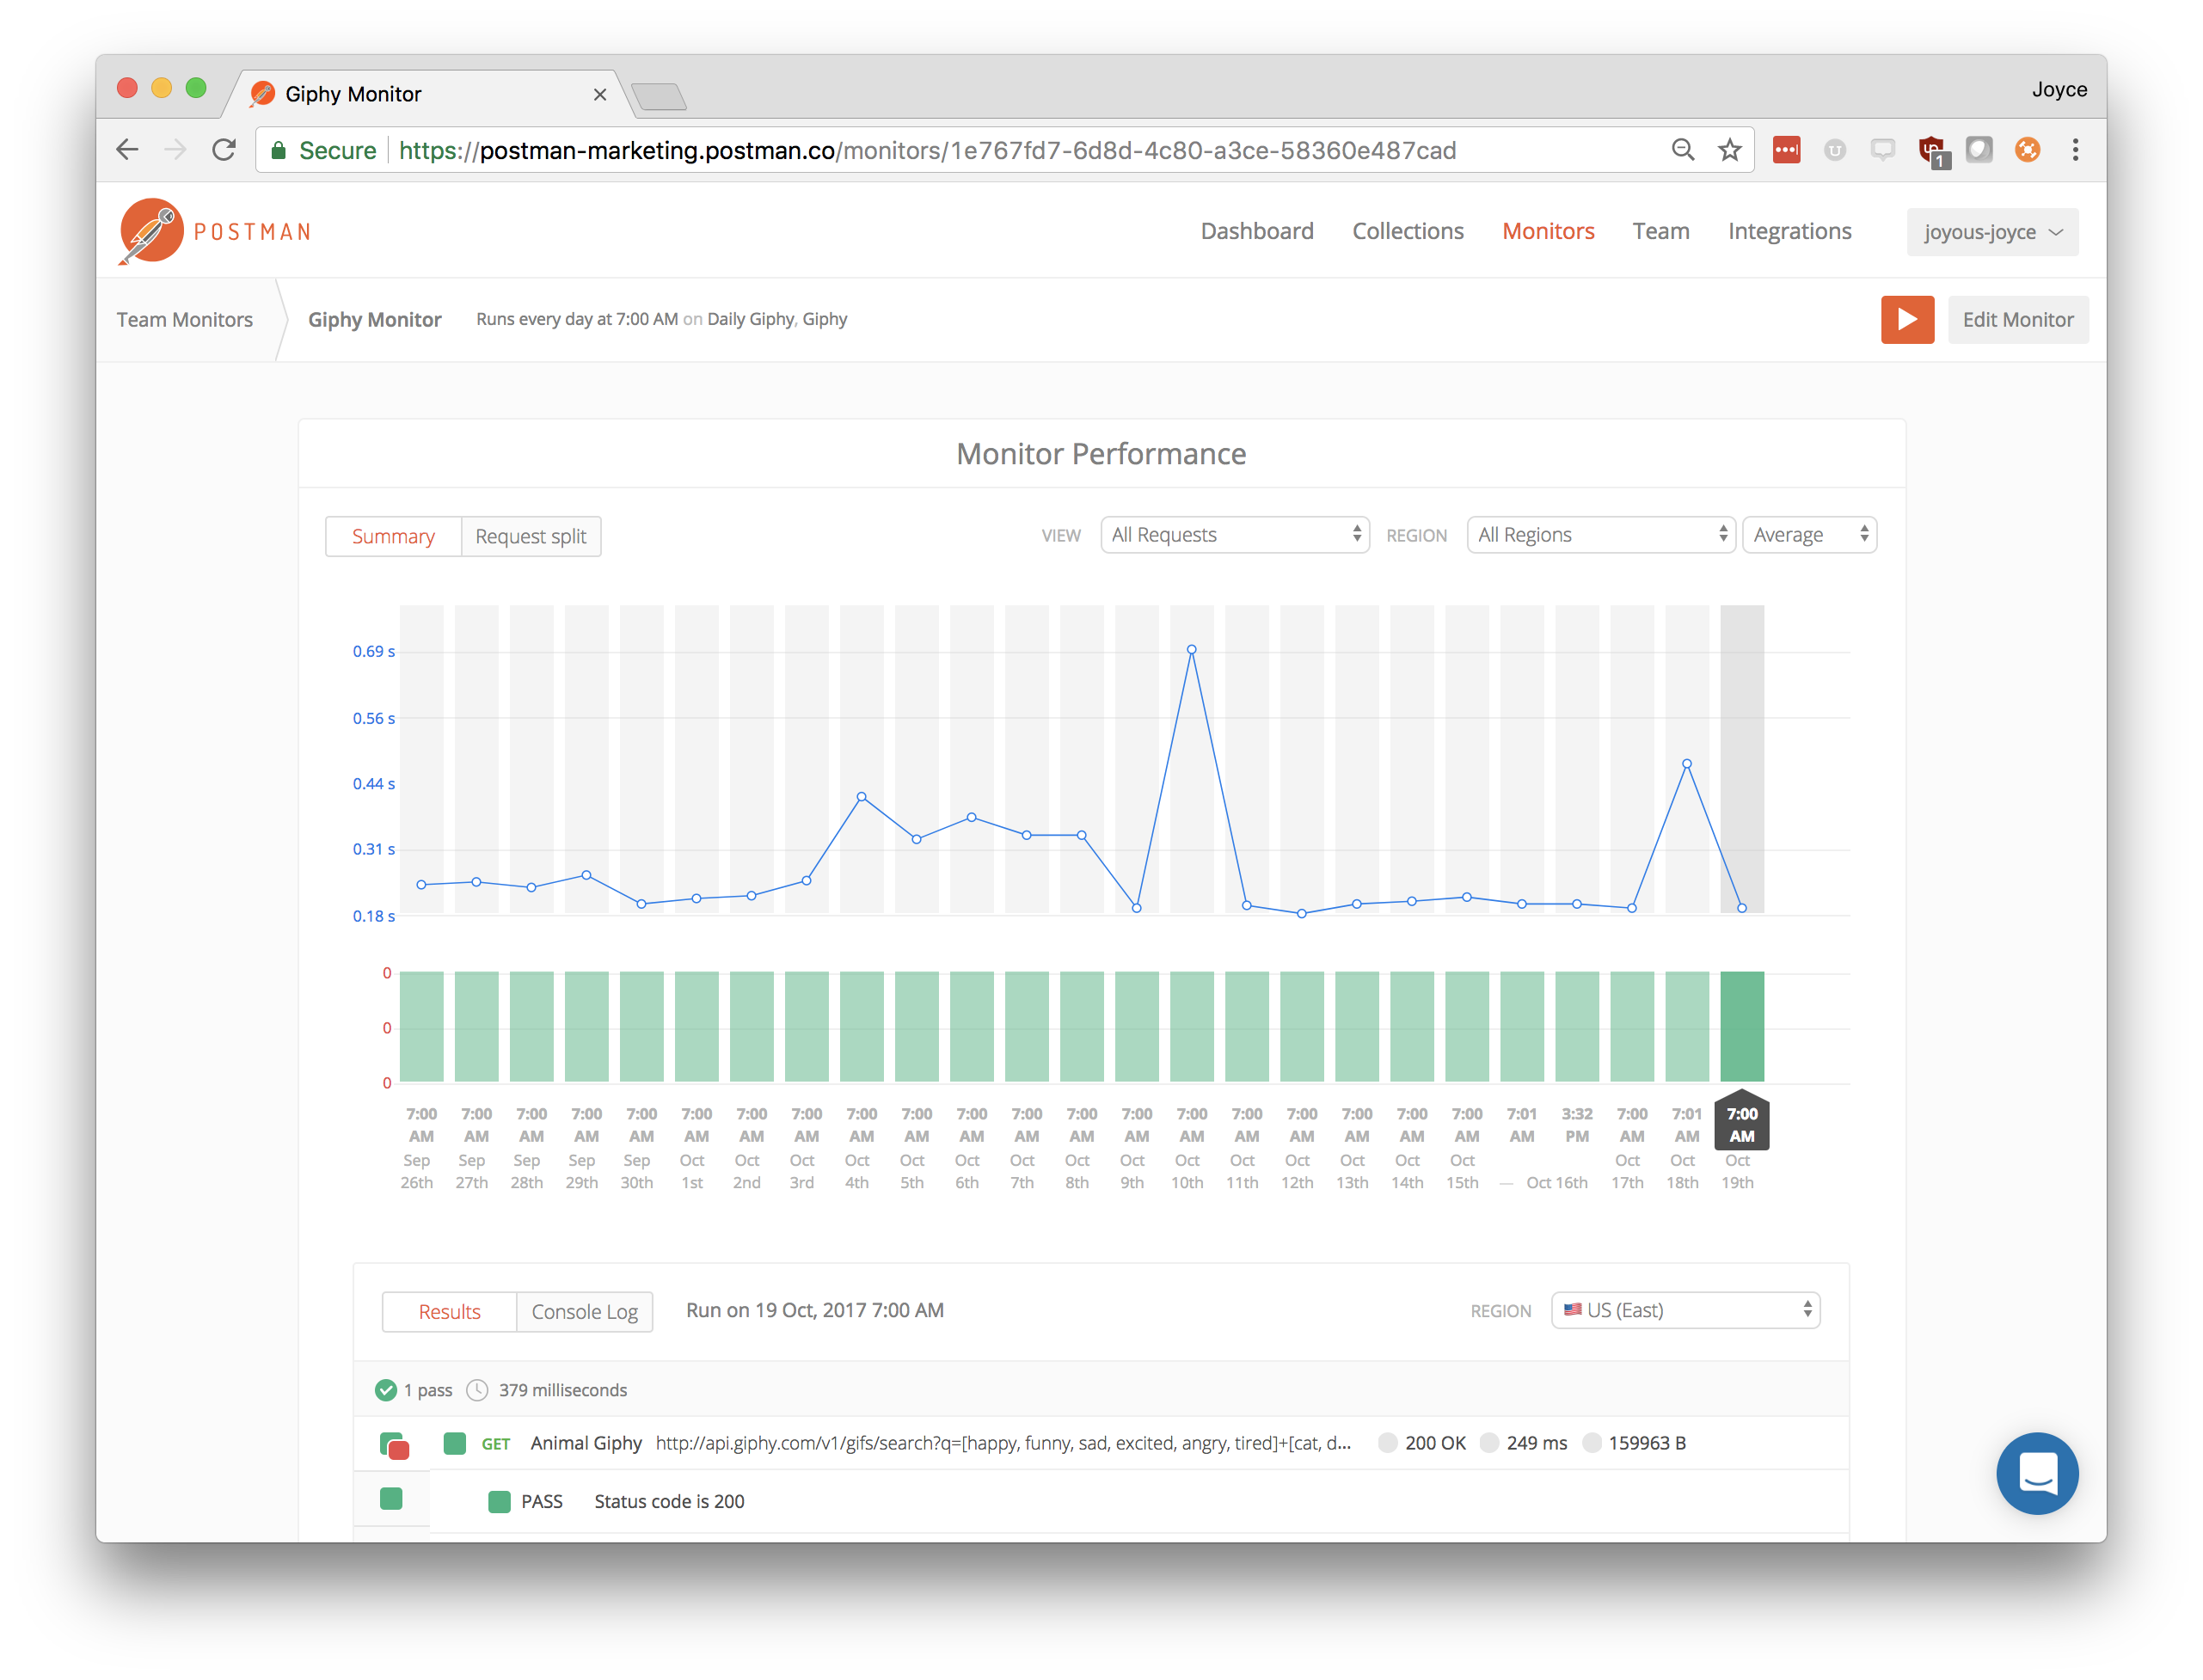Open Chrome three-dot menu
This screenshot has width=2203, height=1680.
2075,150
